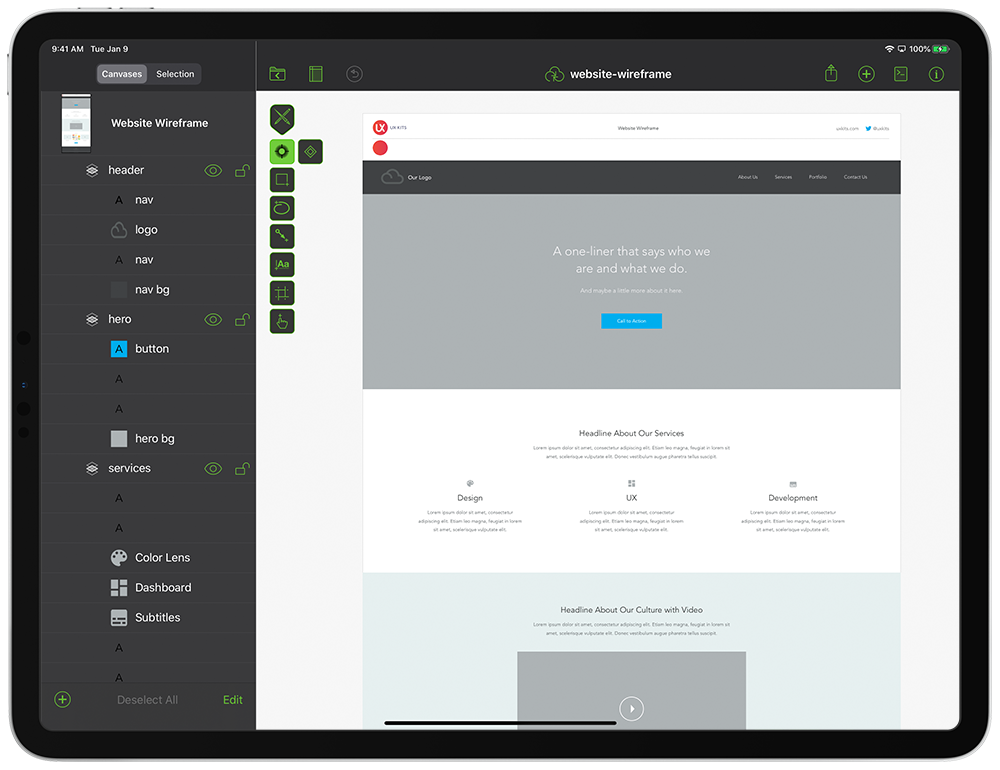Switch to the Selection tab
1000x770 pixels.
(x=175, y=73)
